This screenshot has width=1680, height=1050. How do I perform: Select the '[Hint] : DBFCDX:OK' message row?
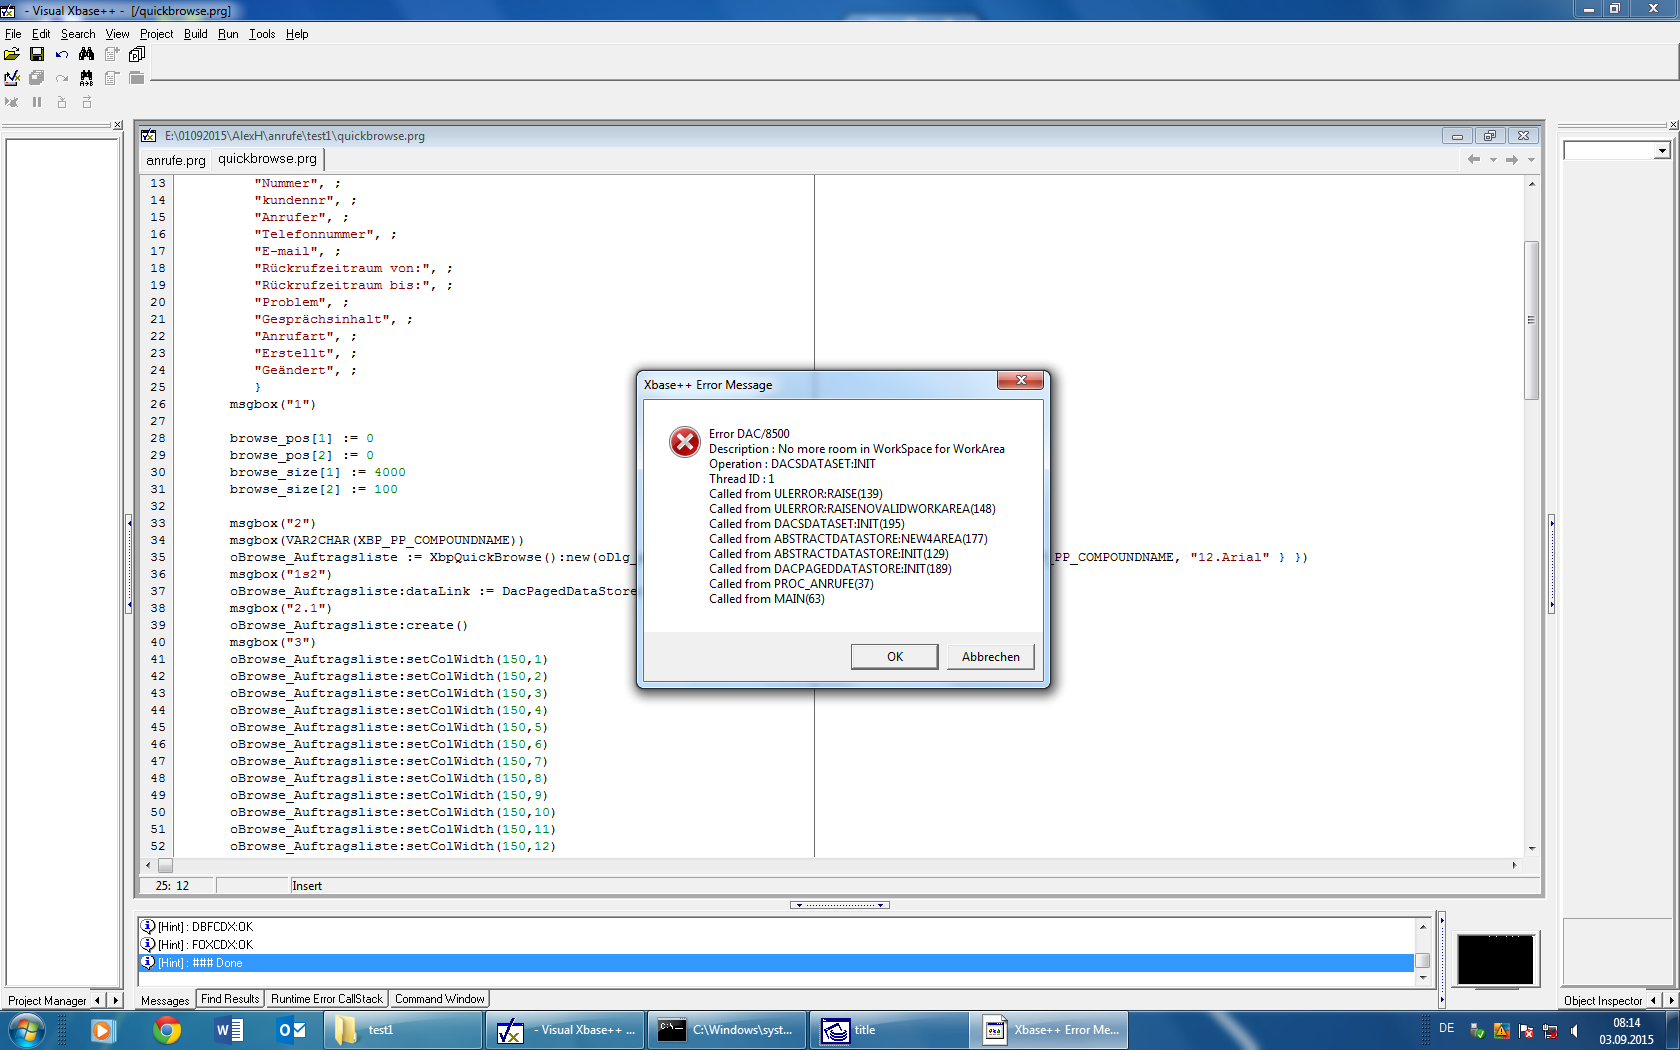776,927
